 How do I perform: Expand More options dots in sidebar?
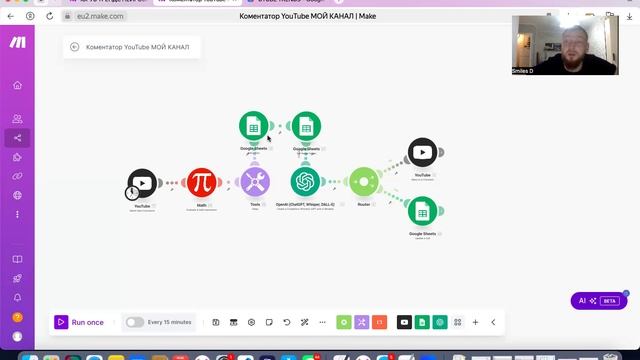point(17,214)
